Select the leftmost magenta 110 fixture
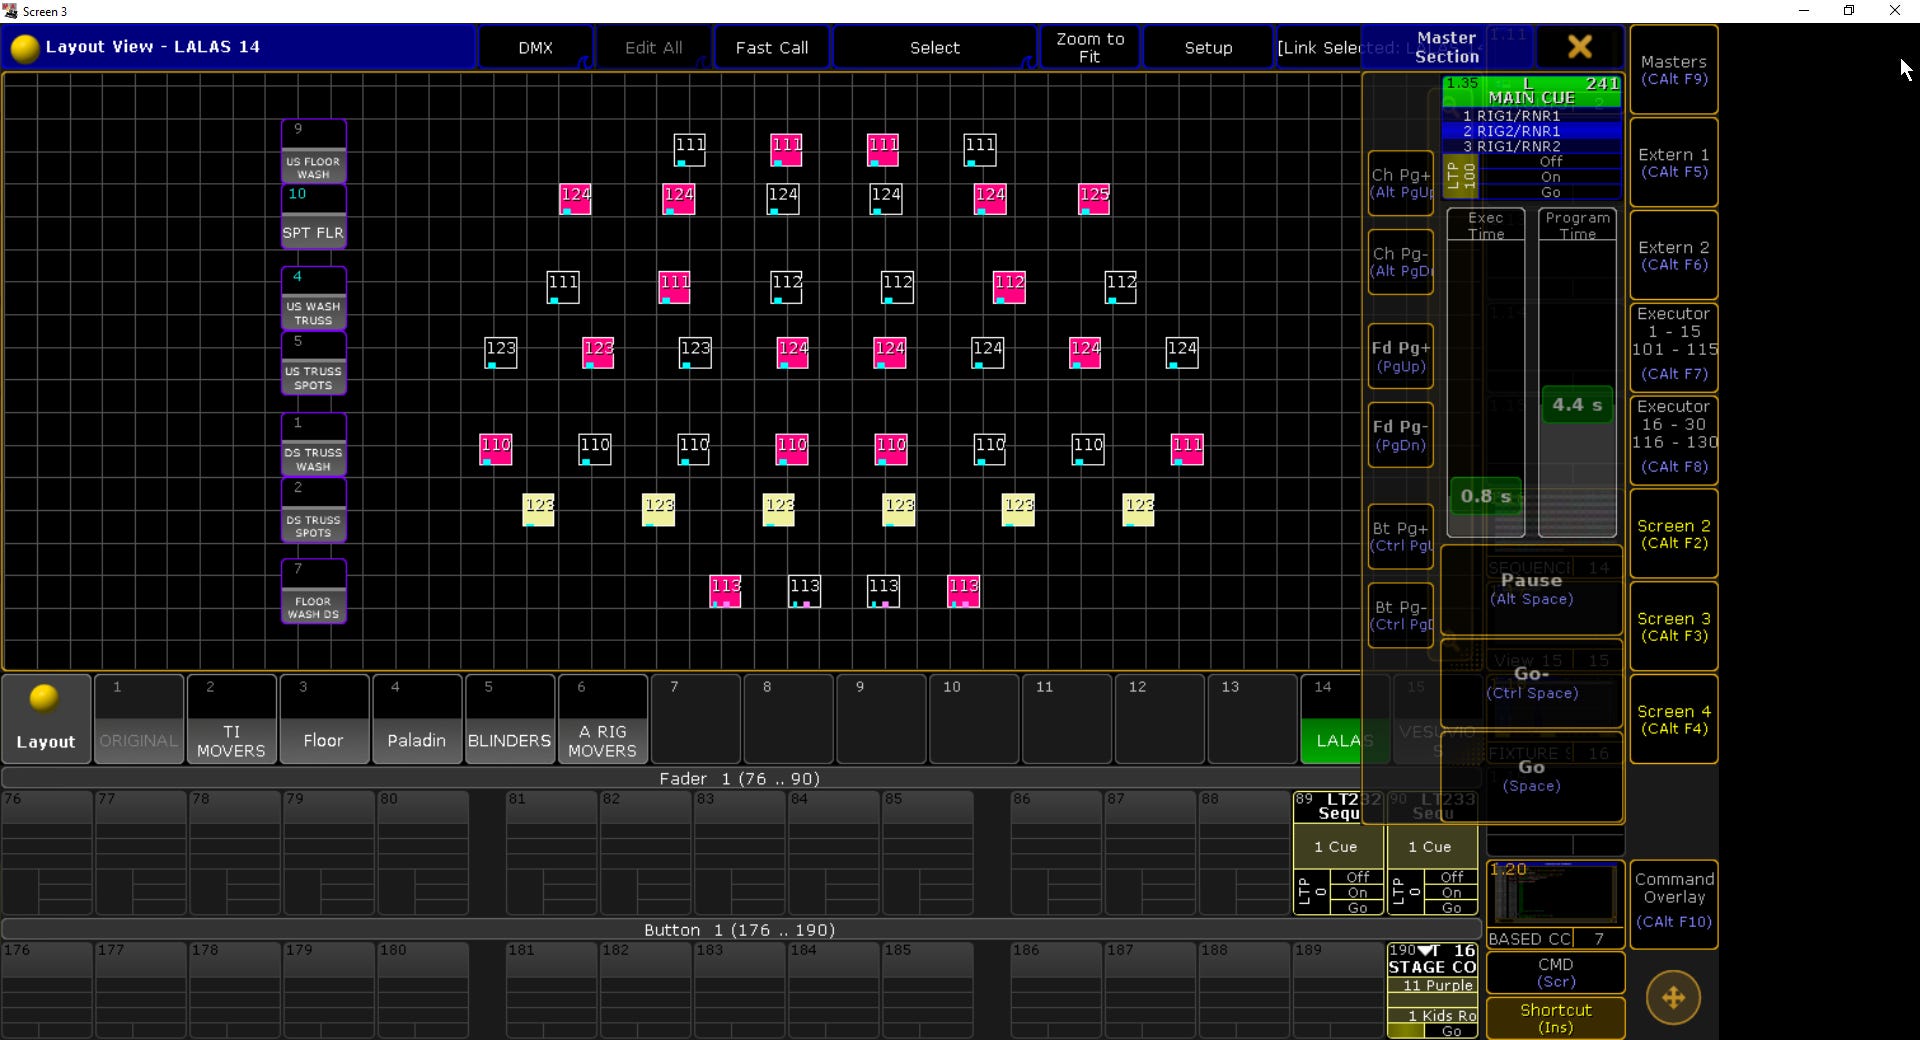This screenshot has width=1920, height=1040. 496,449
